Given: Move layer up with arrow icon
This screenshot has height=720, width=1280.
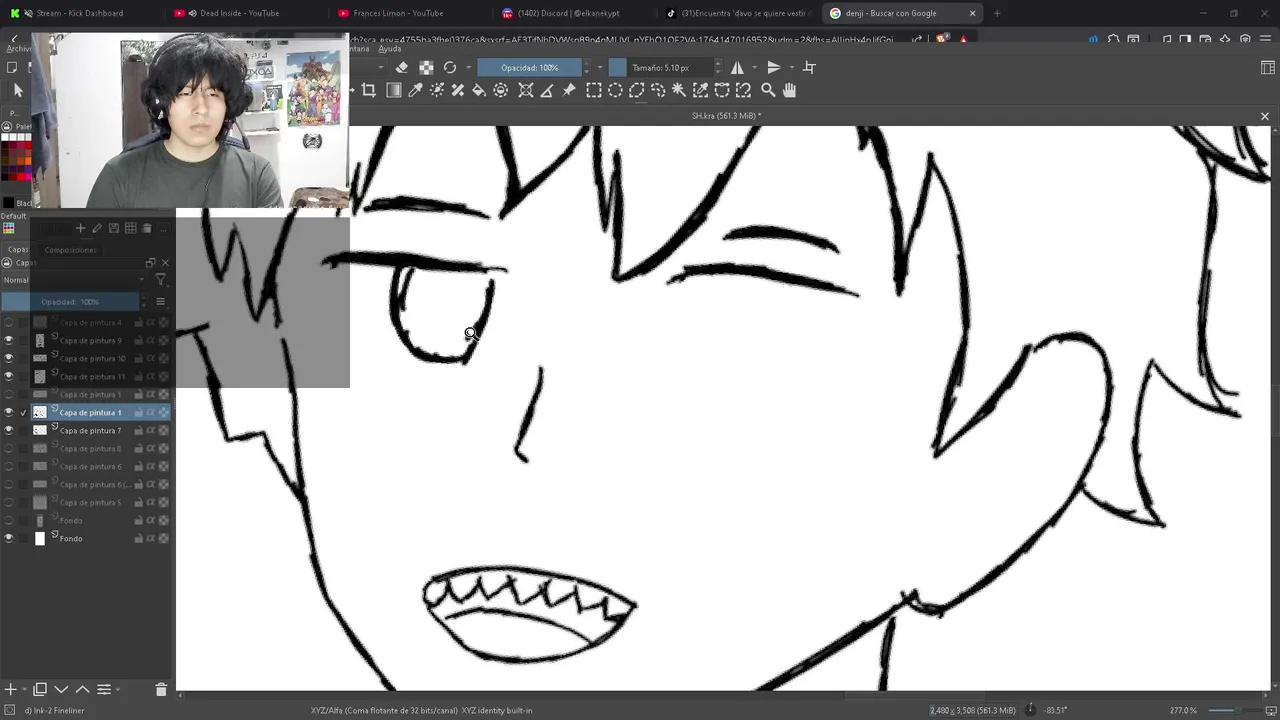Looking at the screenshot, I should click(x=83, y=689).
